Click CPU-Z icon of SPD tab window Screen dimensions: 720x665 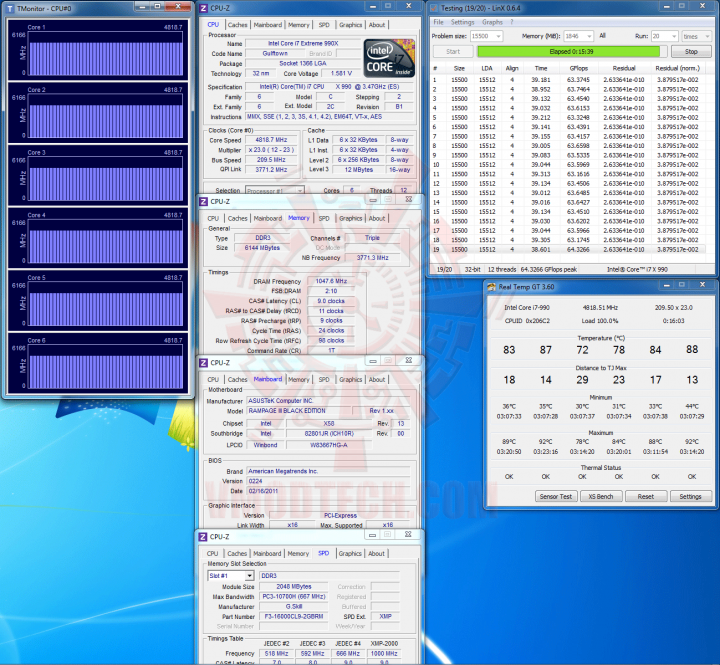click(203, 536)
